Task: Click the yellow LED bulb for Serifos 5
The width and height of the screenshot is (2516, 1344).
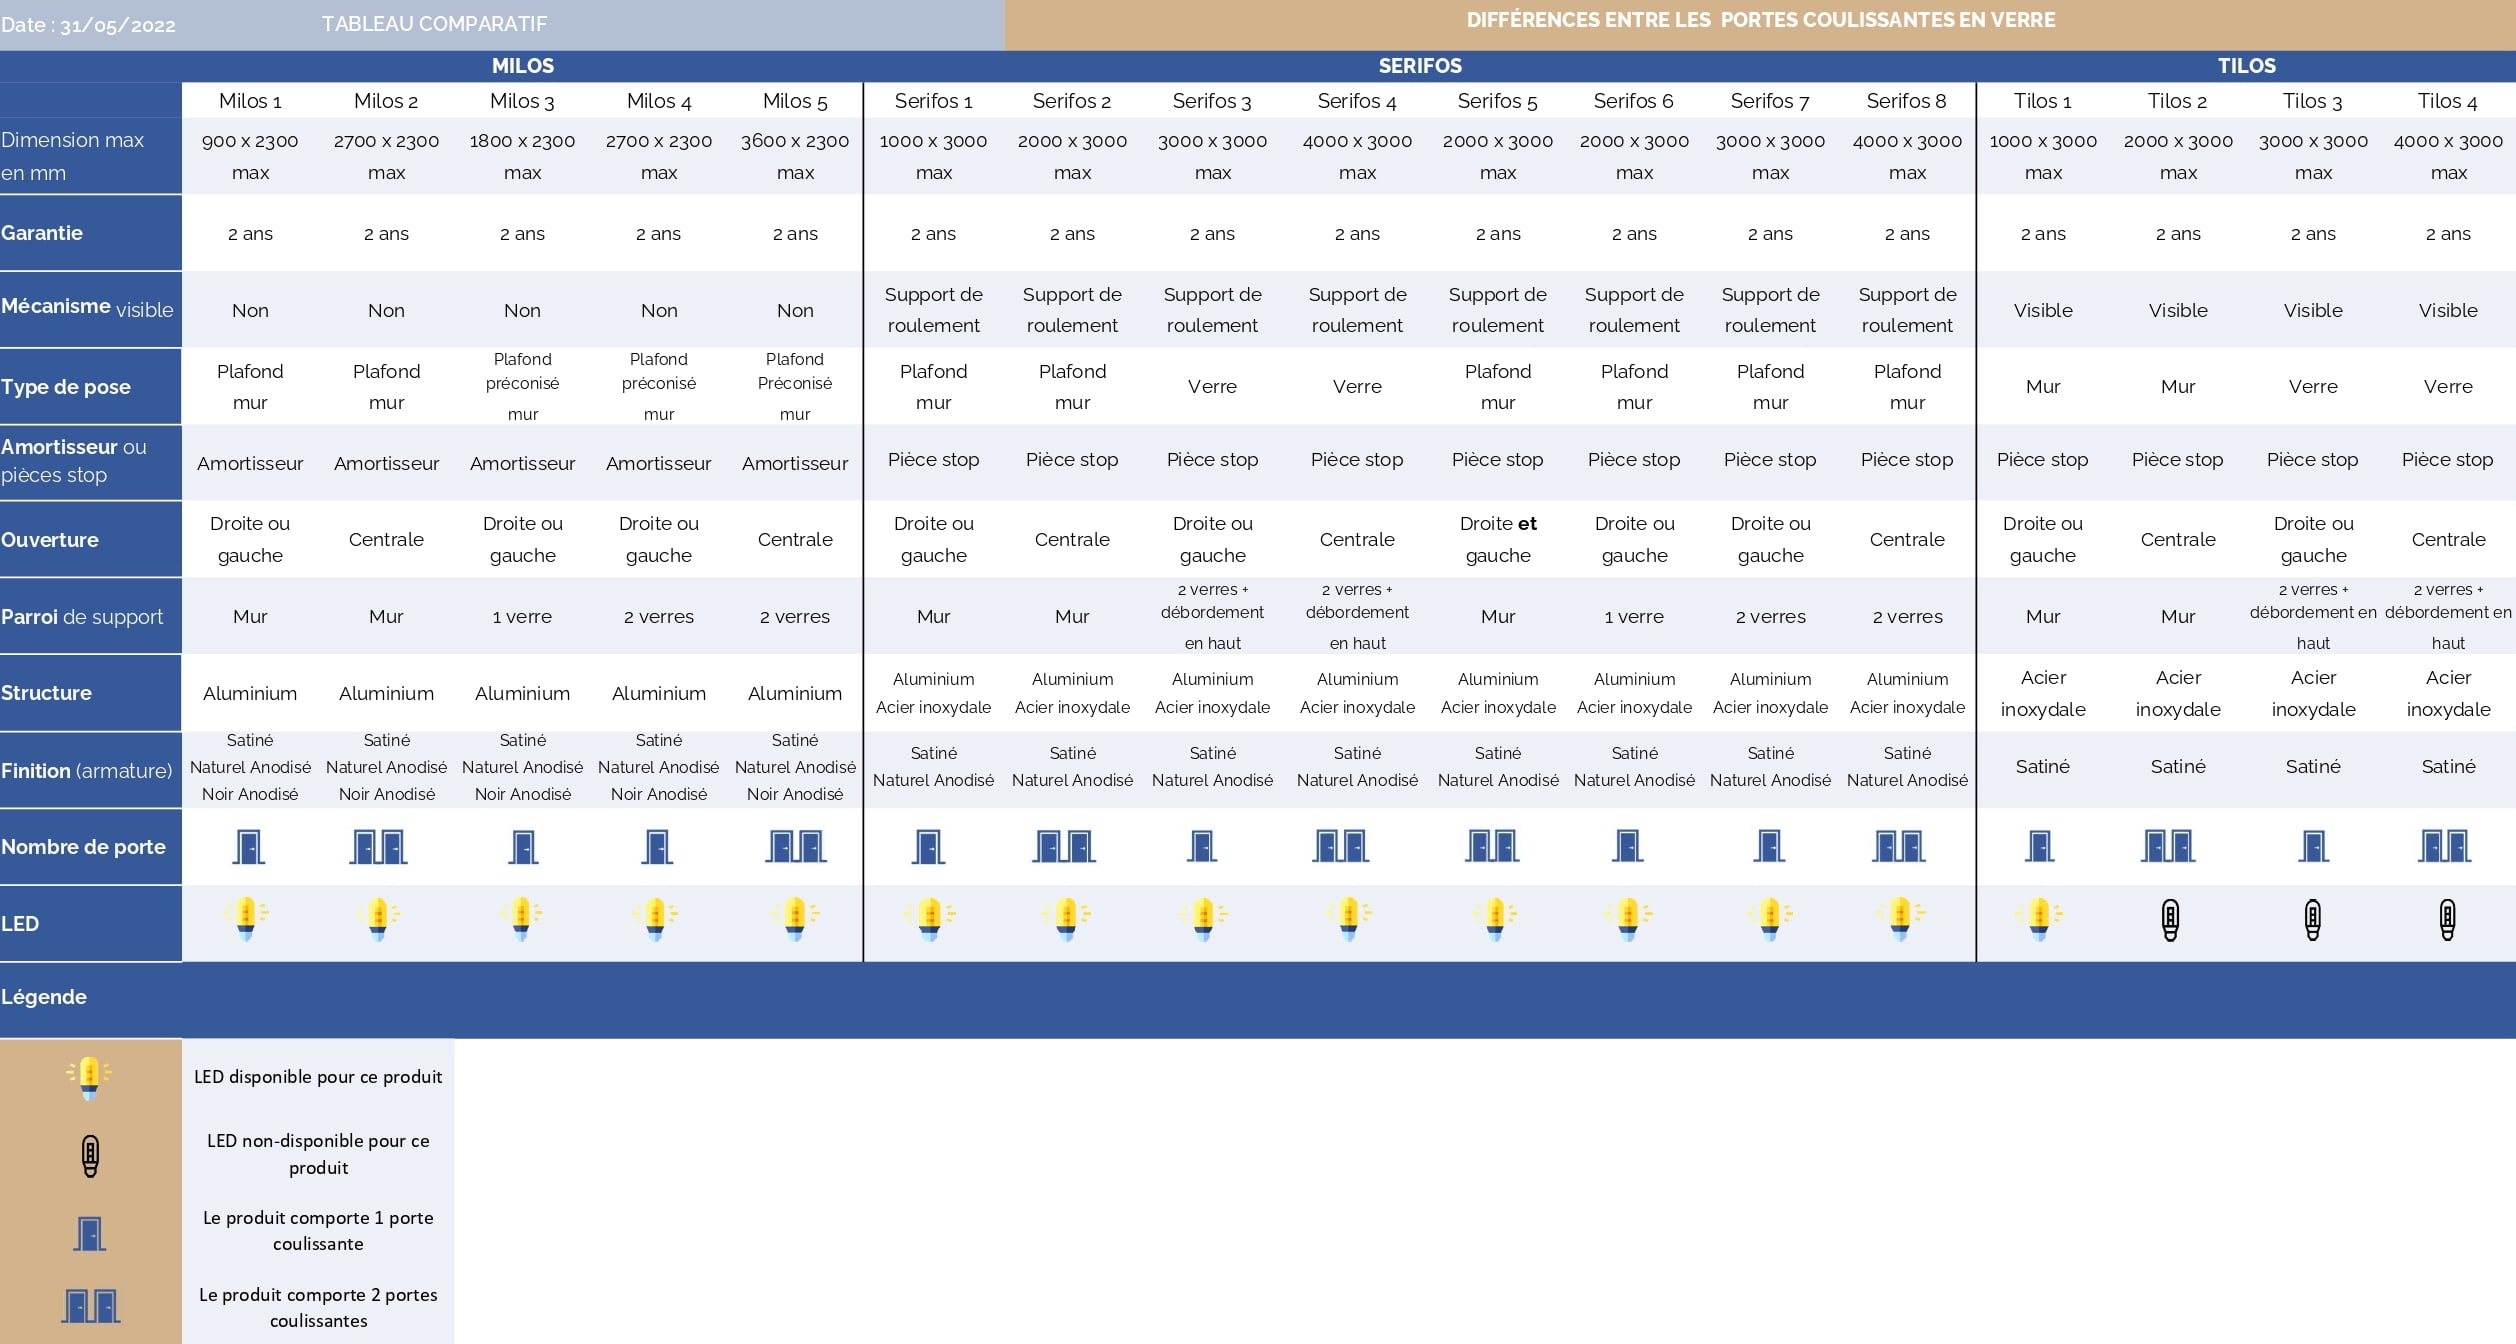Action: pyautogui.click(x=1495, y=919)
